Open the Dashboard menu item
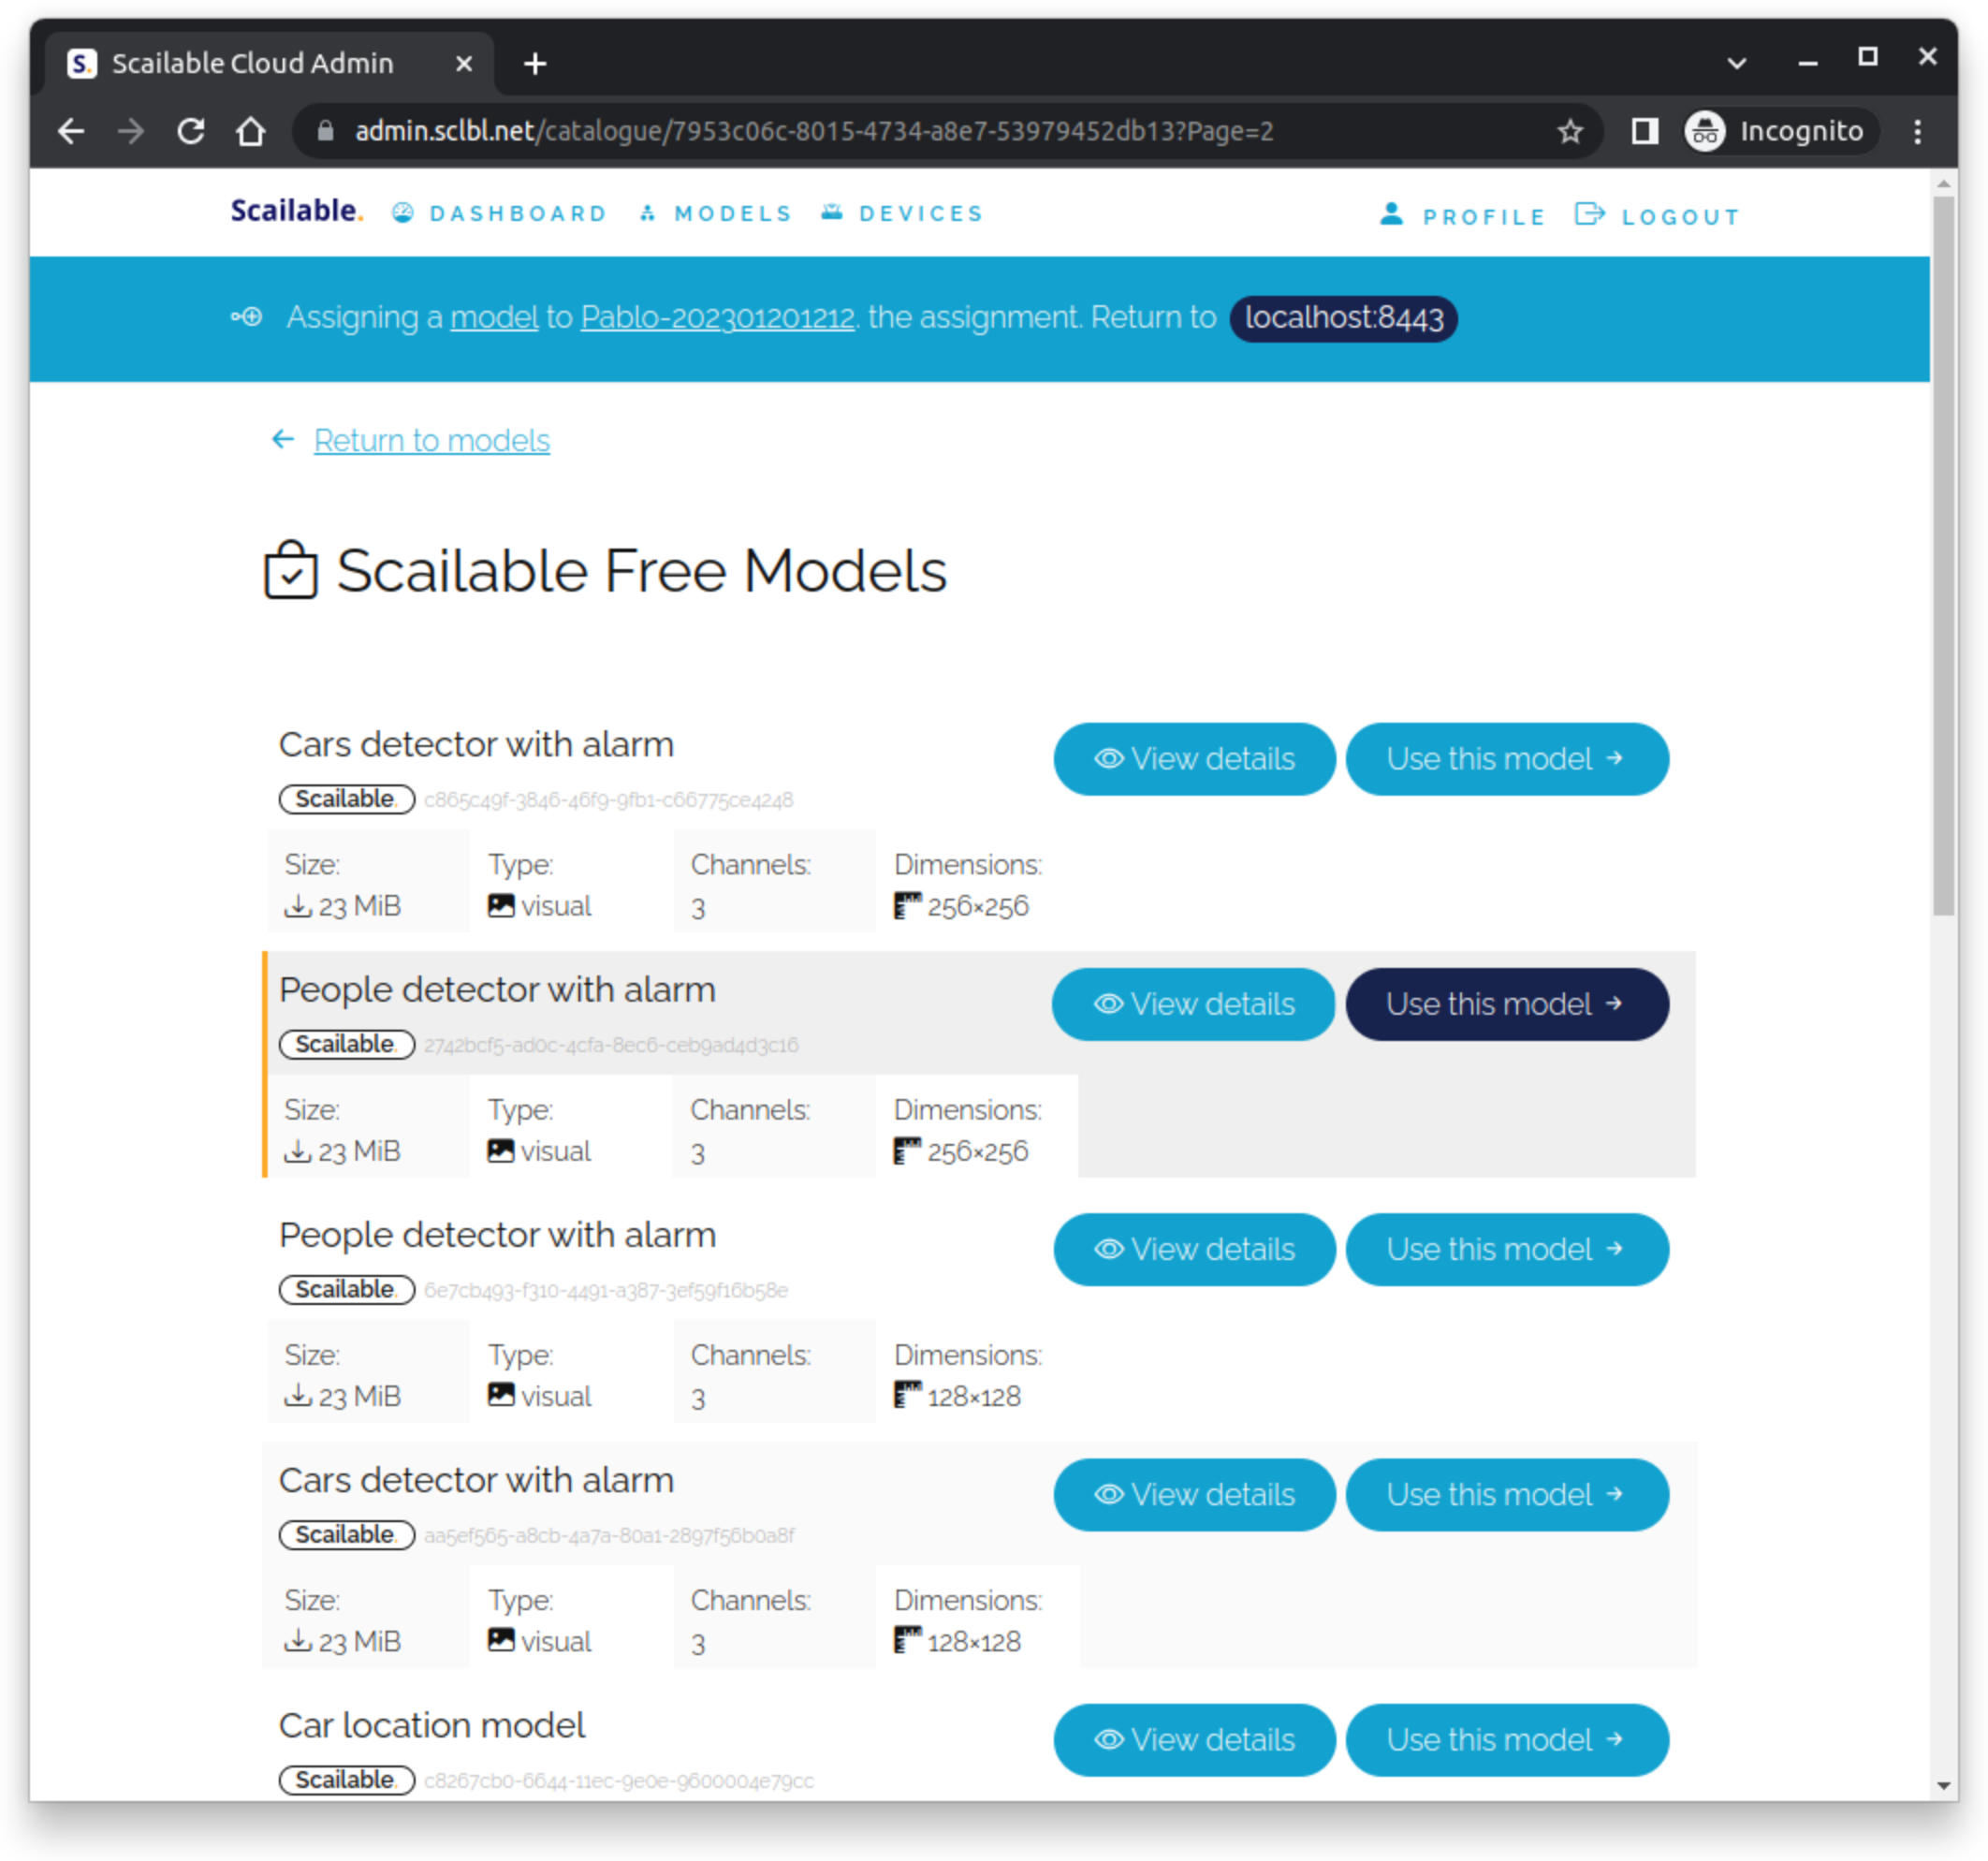The height and width of the screenshot is (1861, 1988). point(500,213)
